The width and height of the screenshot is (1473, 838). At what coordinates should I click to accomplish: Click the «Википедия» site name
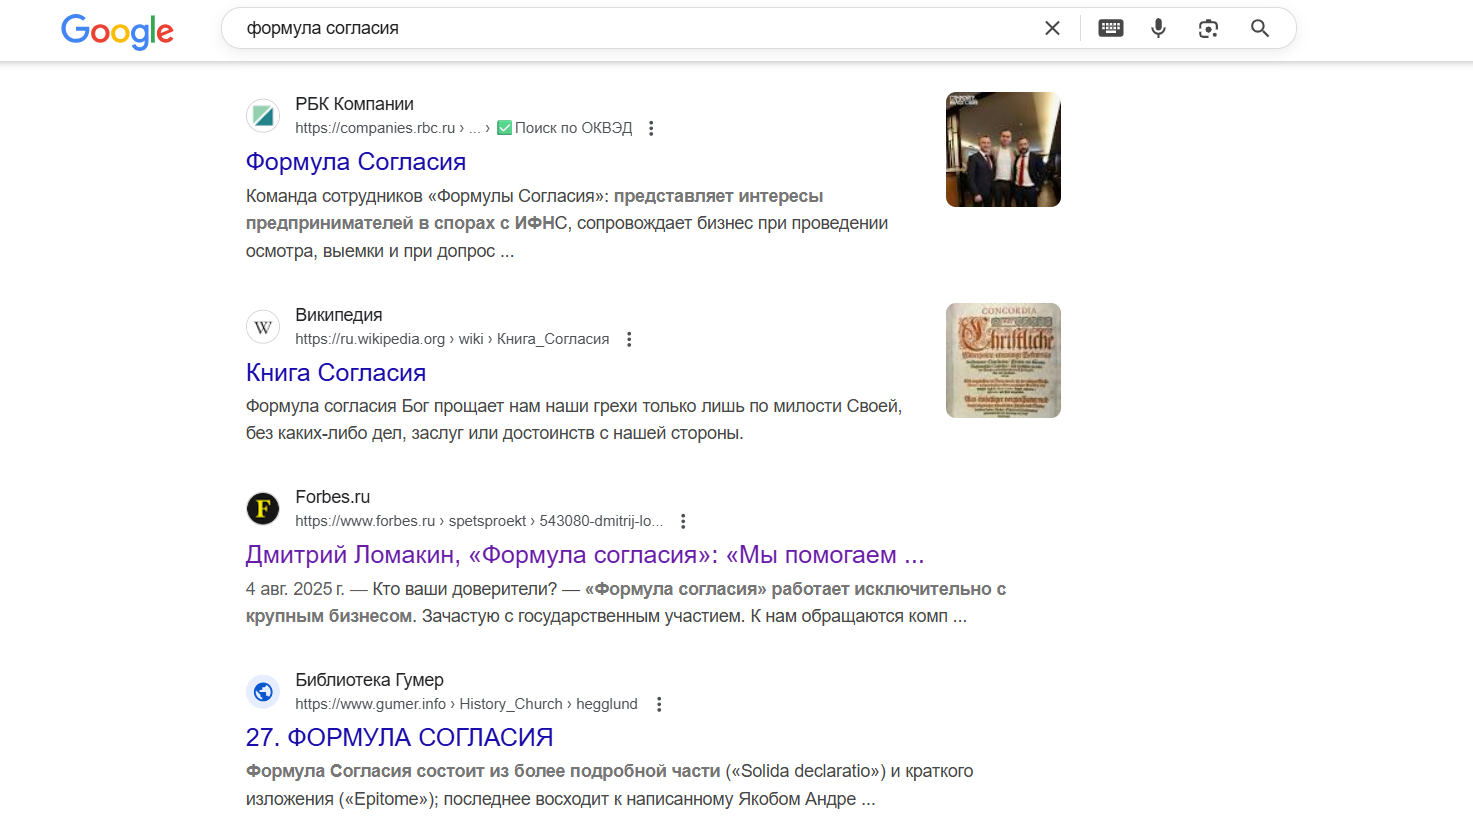(x=339, y=315)
